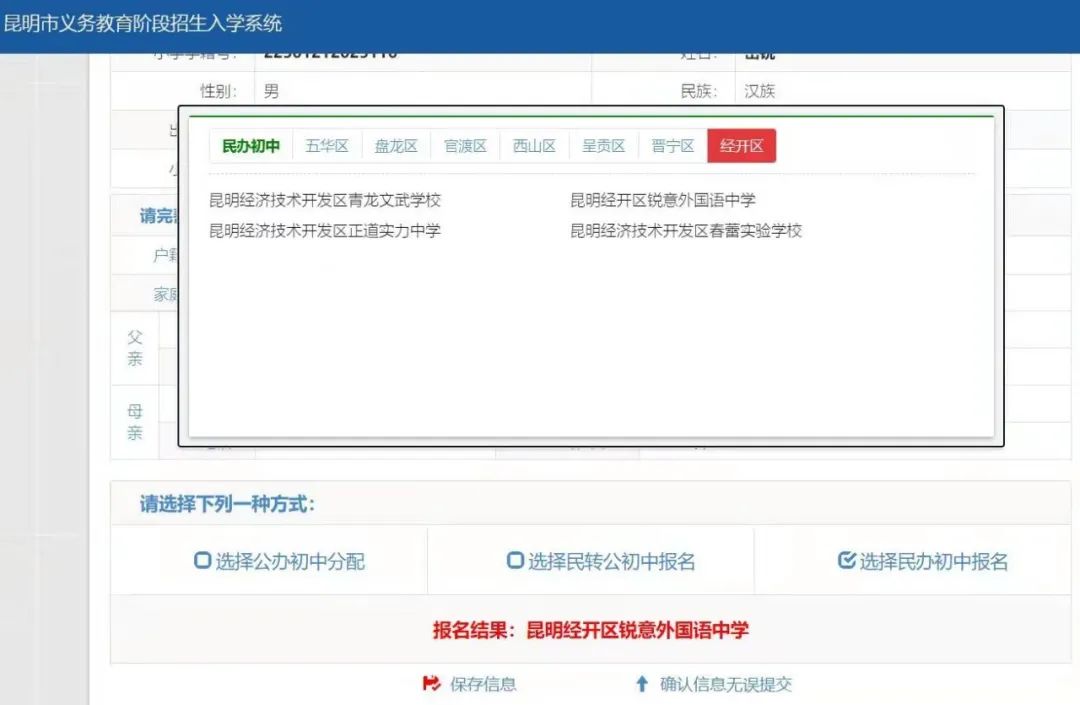Image resolution: width=1080 pixels, height=705 pixels.
Task: Switch to the 五华区 tab
Action: coord(327,146)
